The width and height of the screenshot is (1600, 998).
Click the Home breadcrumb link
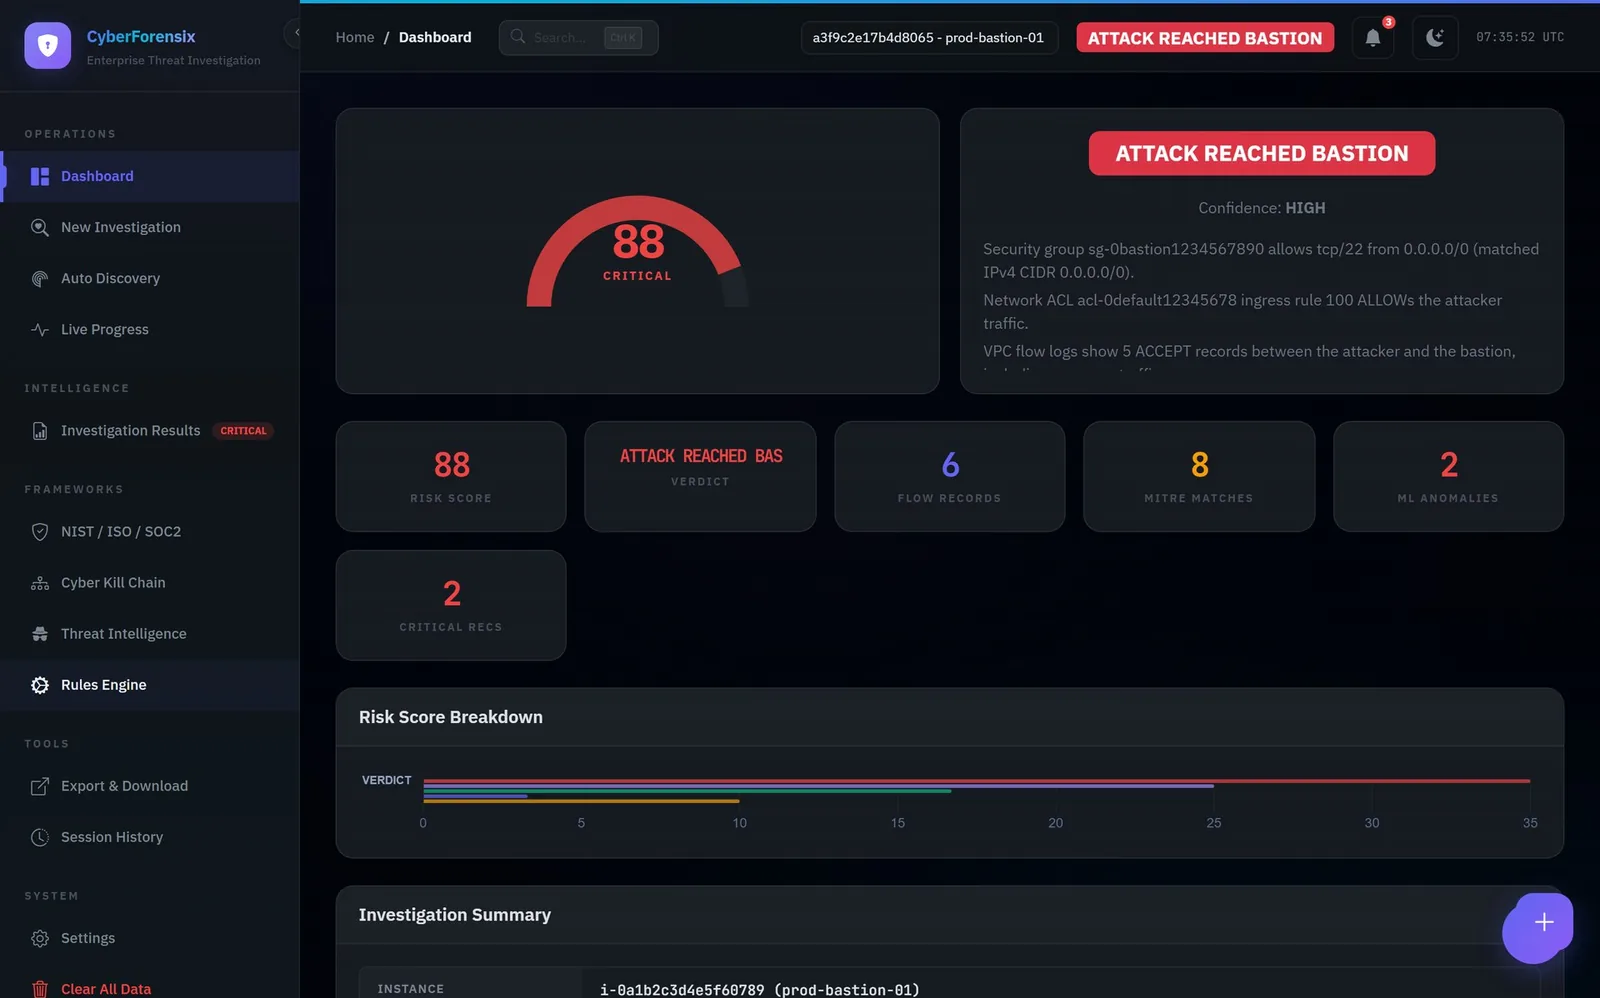(x=355, y=37)
